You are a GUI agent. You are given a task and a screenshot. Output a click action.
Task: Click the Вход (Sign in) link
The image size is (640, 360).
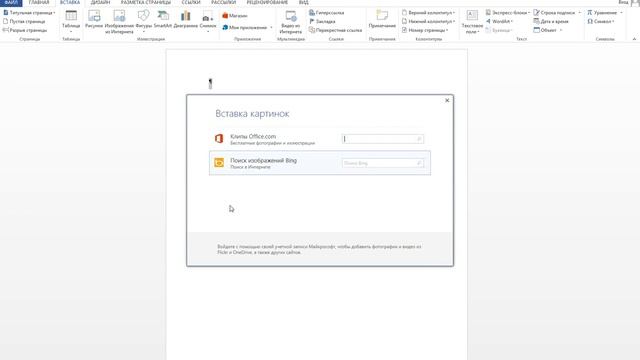[x=624, y=2]
